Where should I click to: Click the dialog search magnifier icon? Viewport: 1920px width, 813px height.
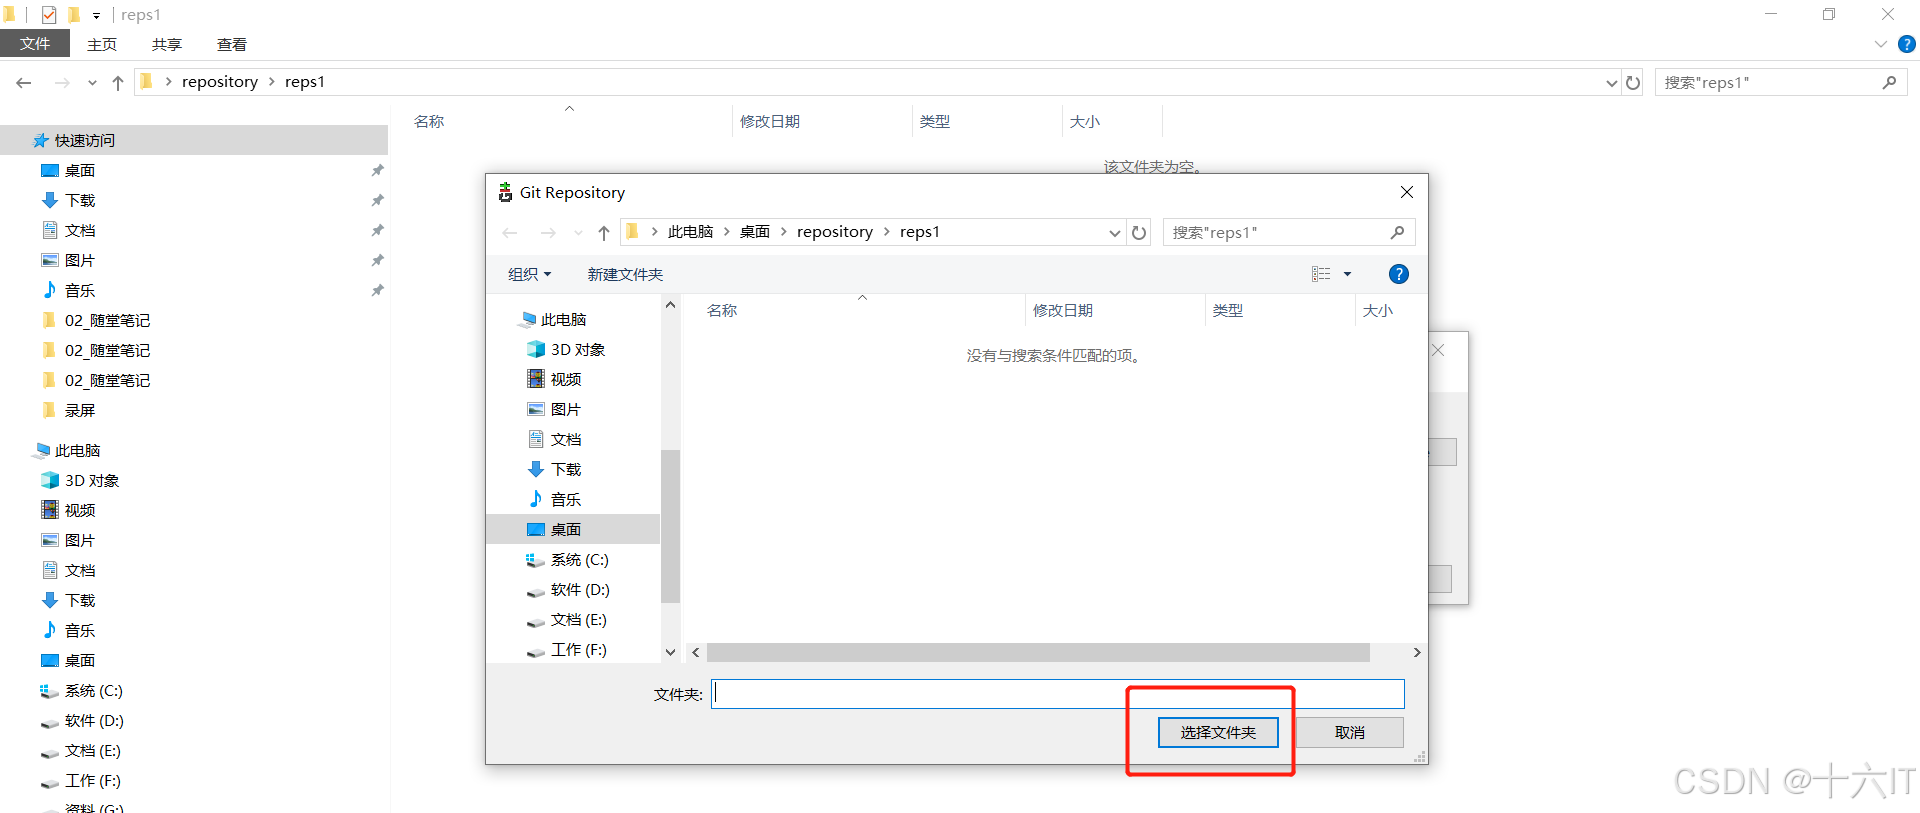[x=1397, y=232]
